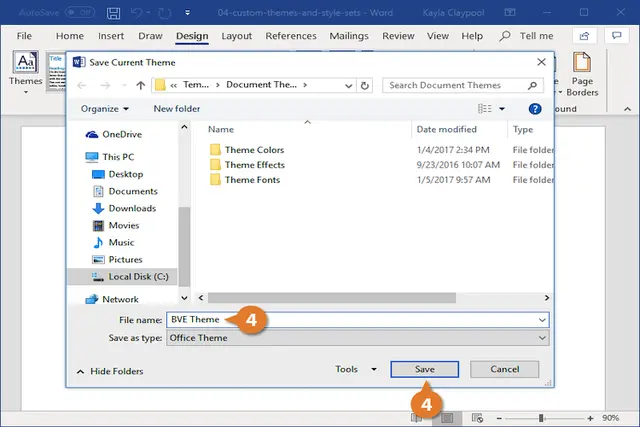The height and width of the screenshot is (427, 640).
Task: Open the Themes gallery in the ribbon
Action: tap(25, 73)
